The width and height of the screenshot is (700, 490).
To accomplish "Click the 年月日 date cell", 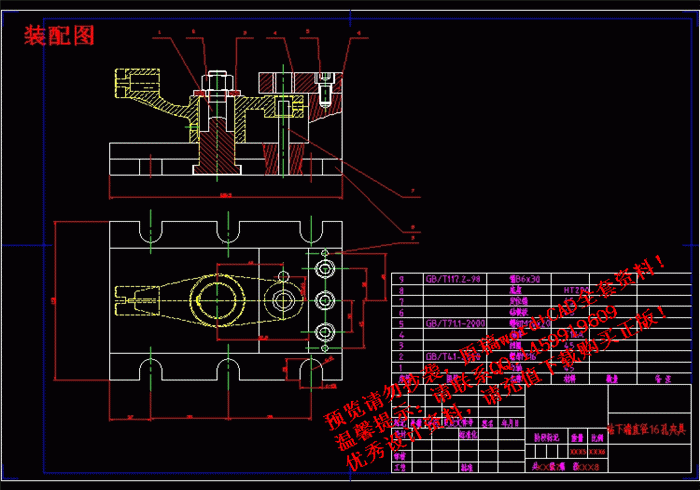I will click(x=509, y=423).
